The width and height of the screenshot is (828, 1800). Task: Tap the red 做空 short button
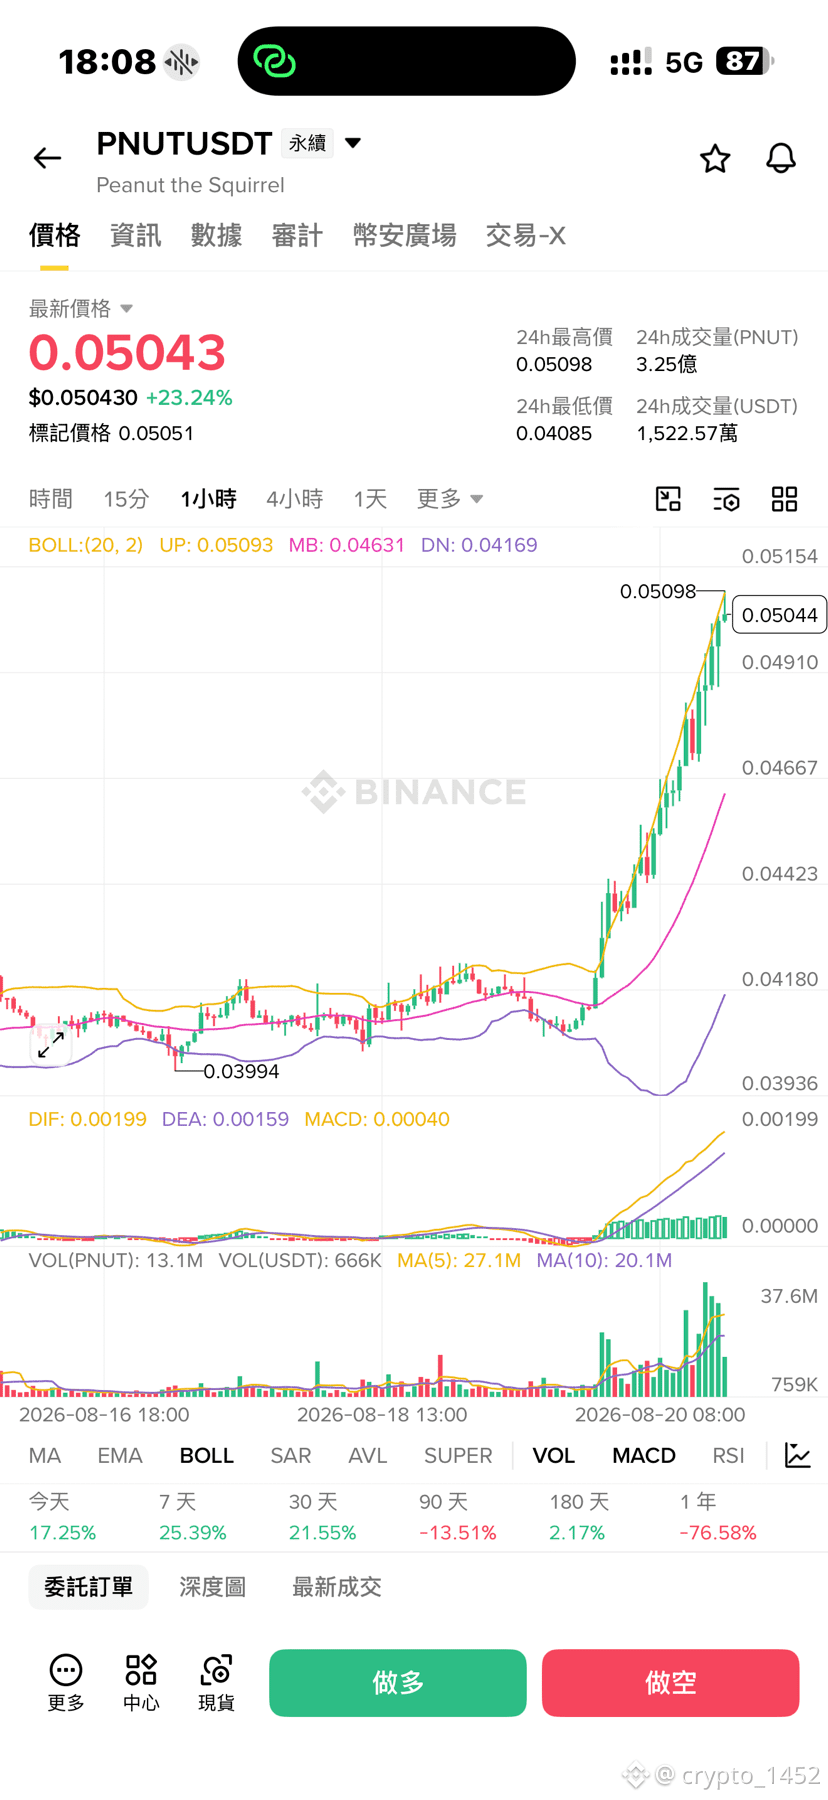click(671, 1683)
